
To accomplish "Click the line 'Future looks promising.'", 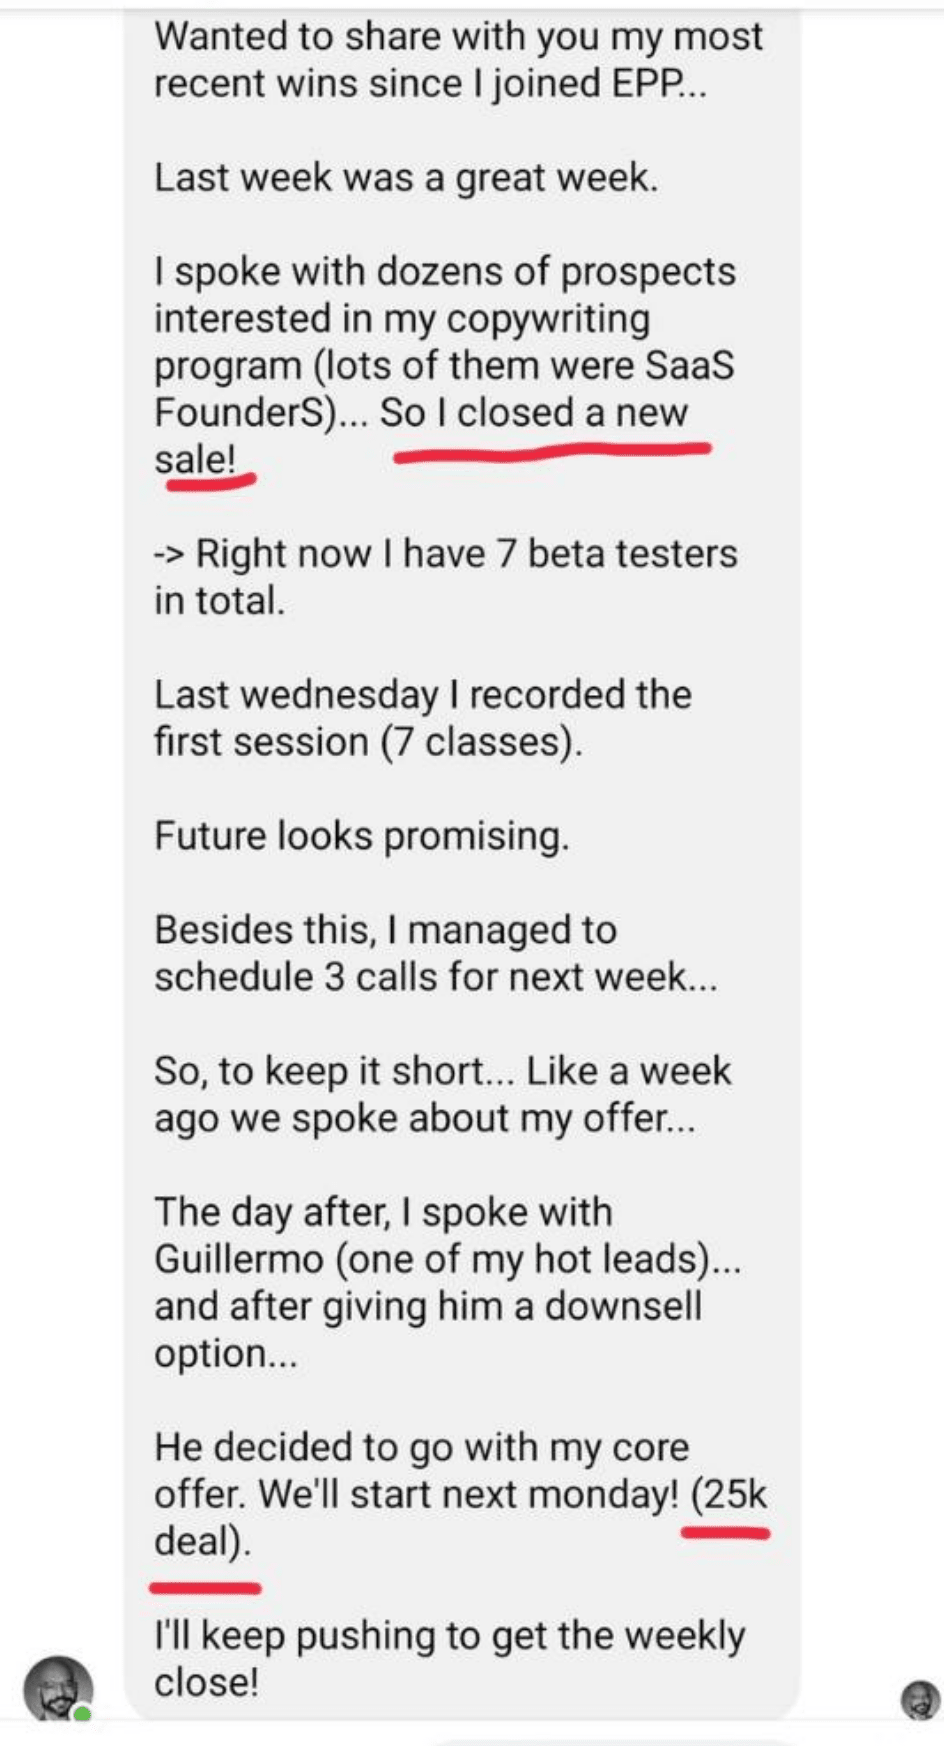I will (361, 835).
